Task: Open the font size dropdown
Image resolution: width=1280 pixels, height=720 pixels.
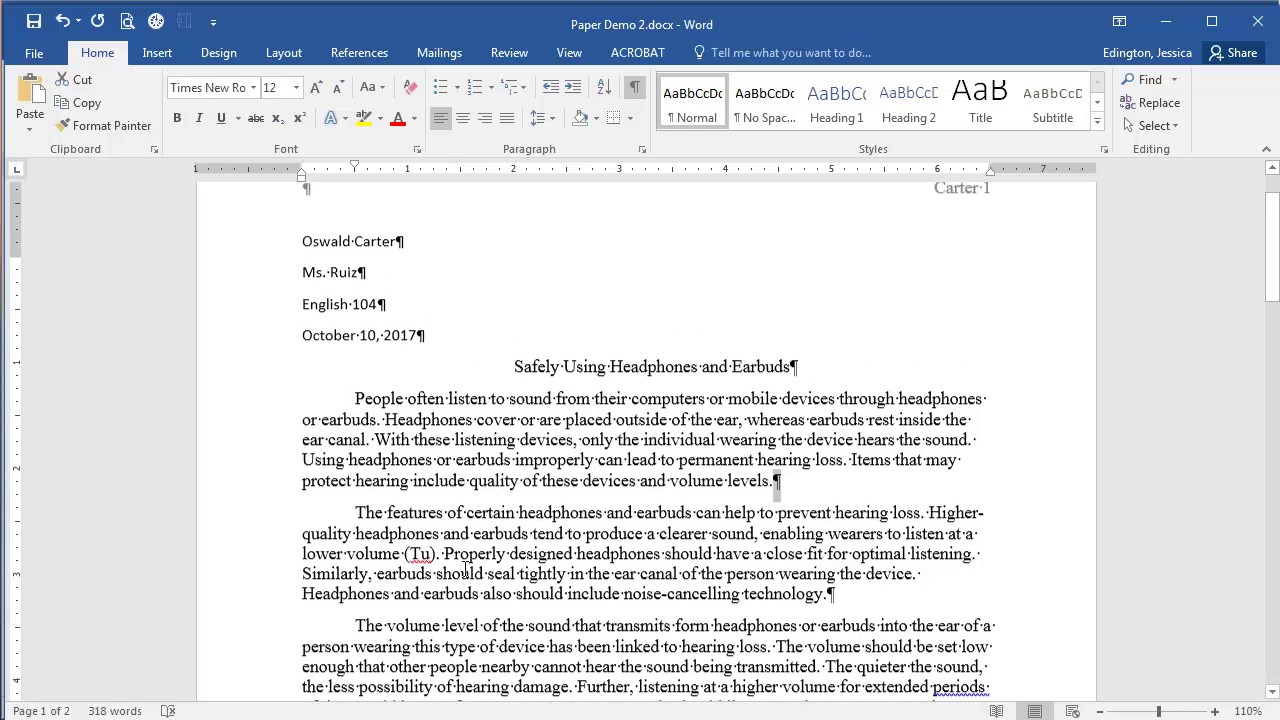Action: click(296, 88)
